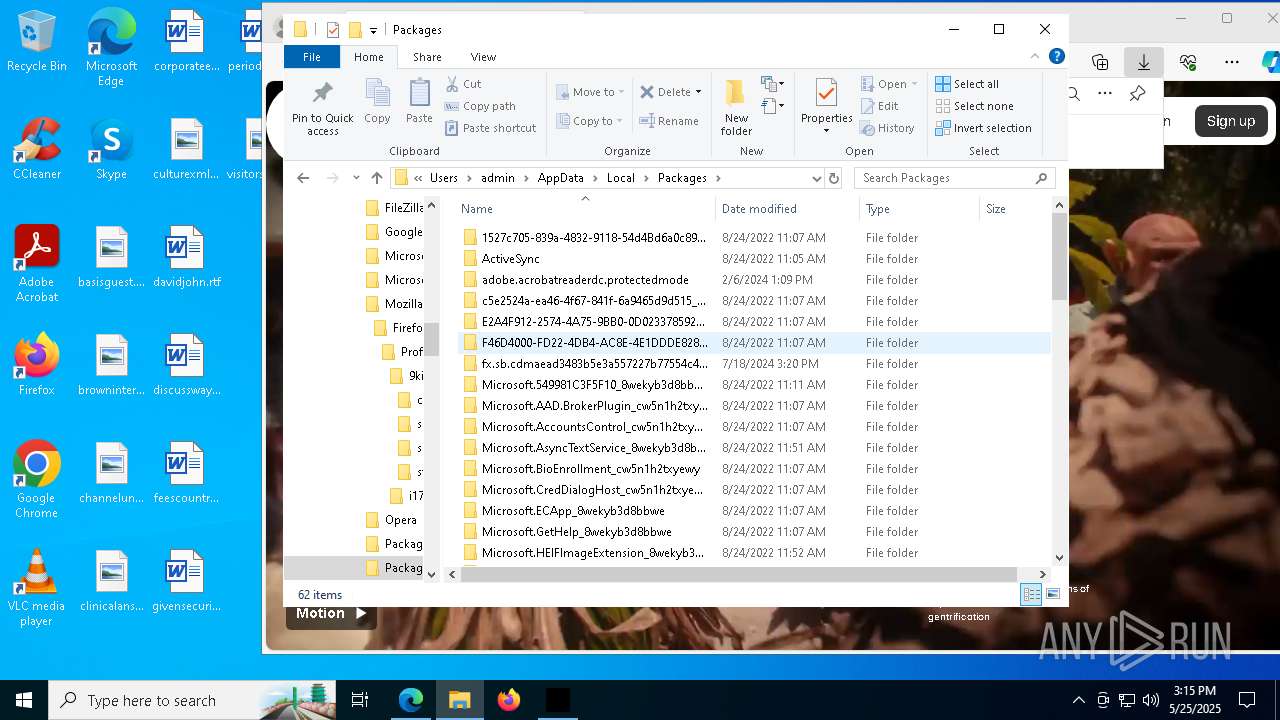1280x720 pixels.
Task: Click Invert selection in ribbon
Action: (983, 128)
